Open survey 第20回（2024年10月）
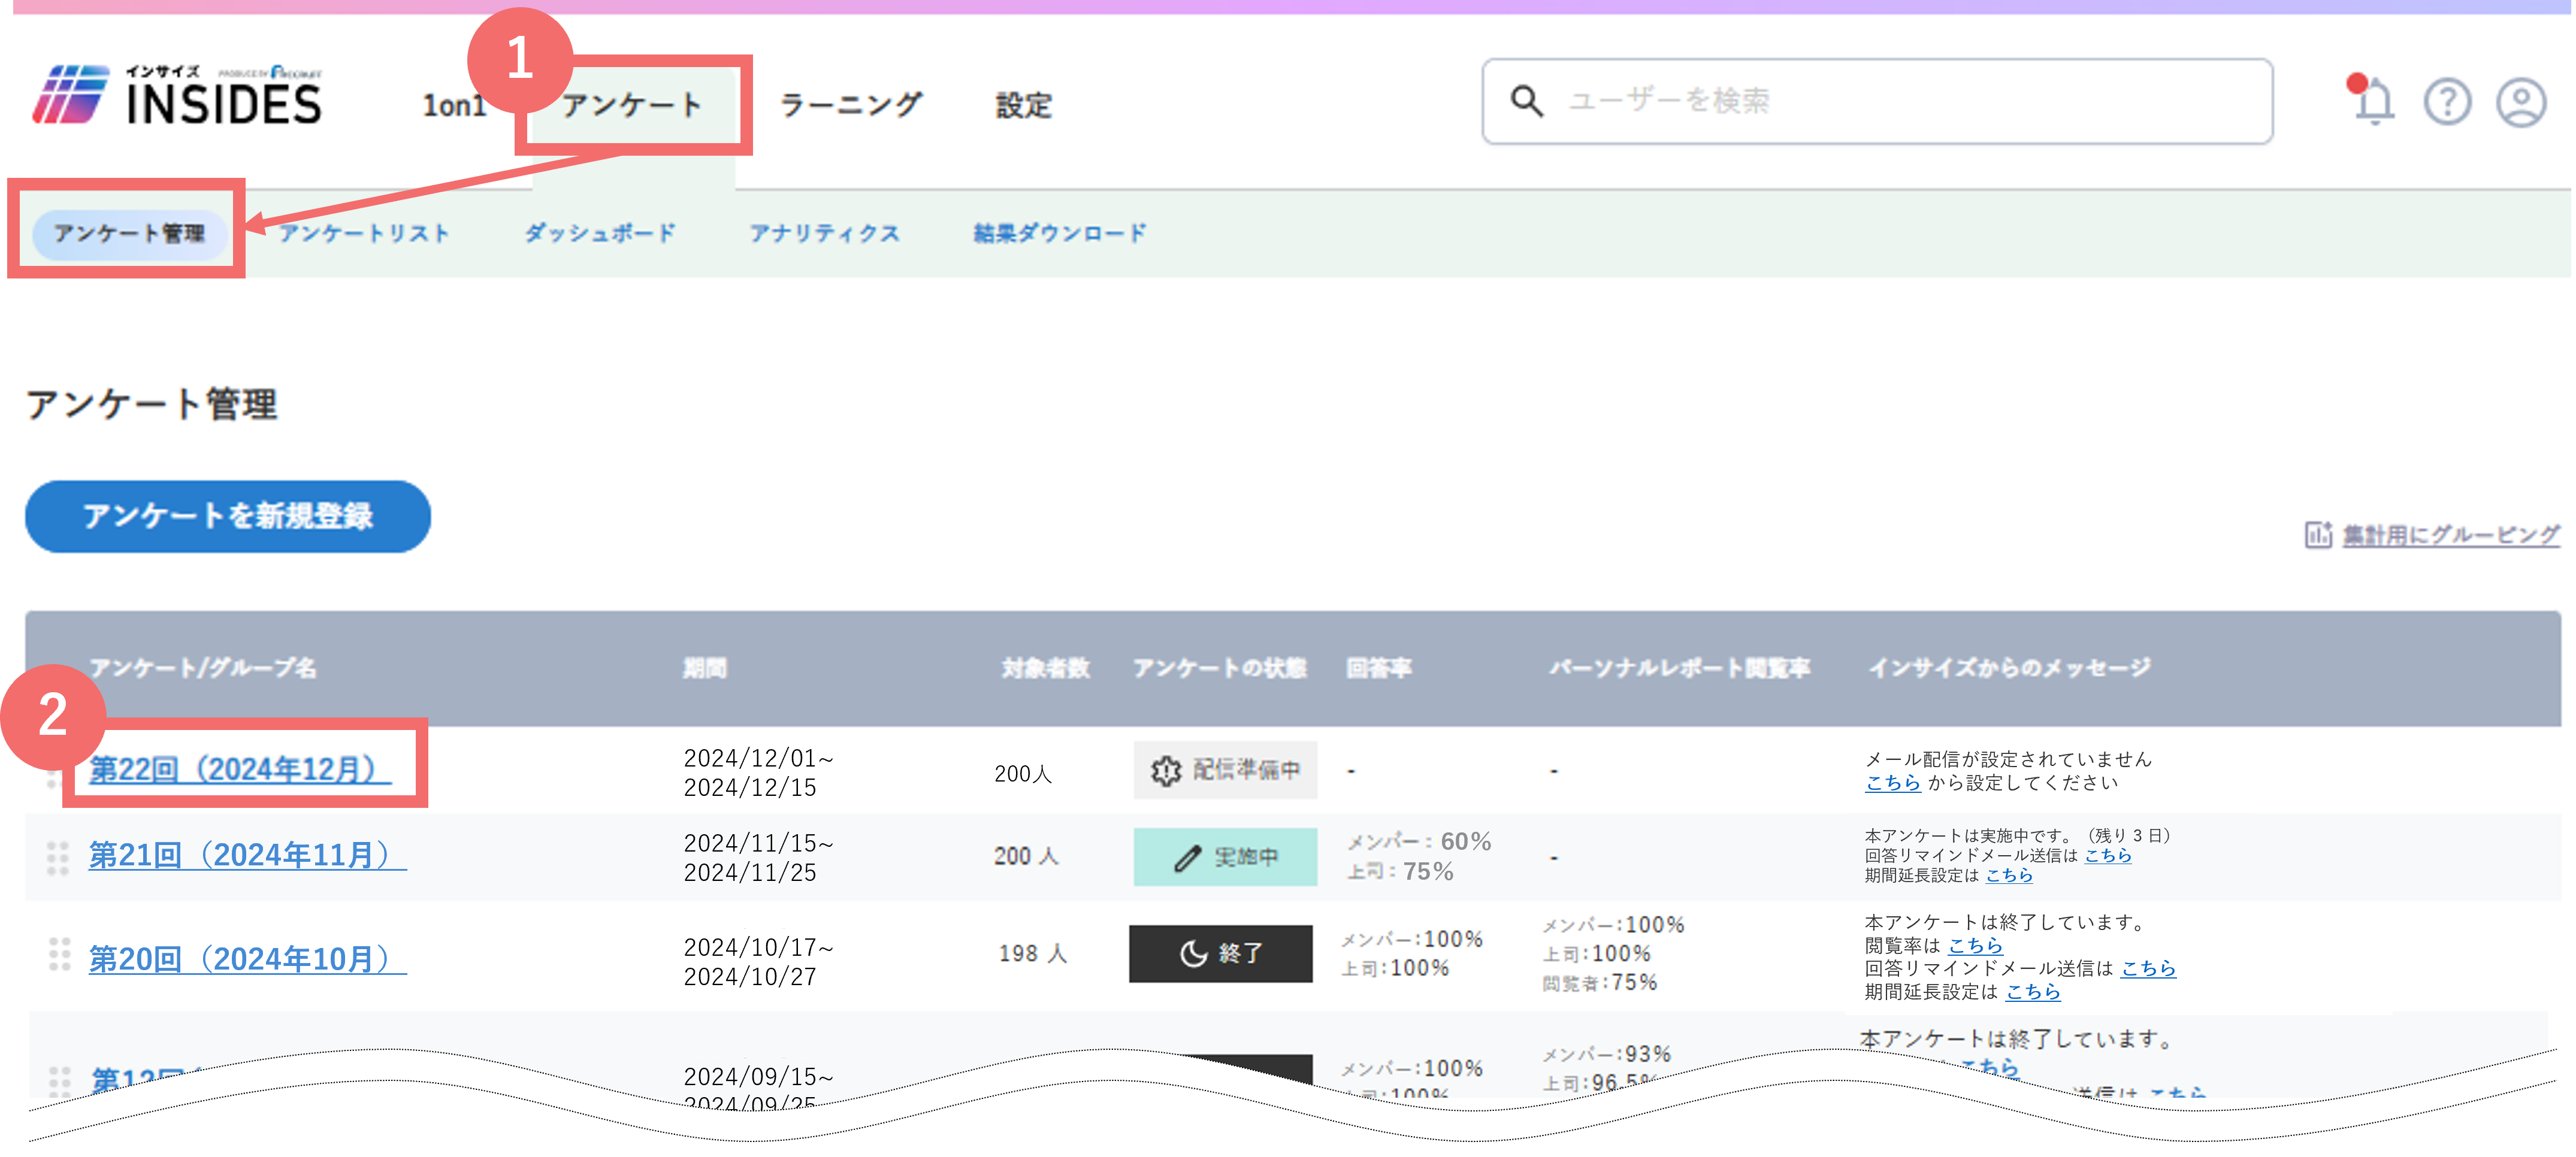 pyautogui.click(x=247, y=959)
